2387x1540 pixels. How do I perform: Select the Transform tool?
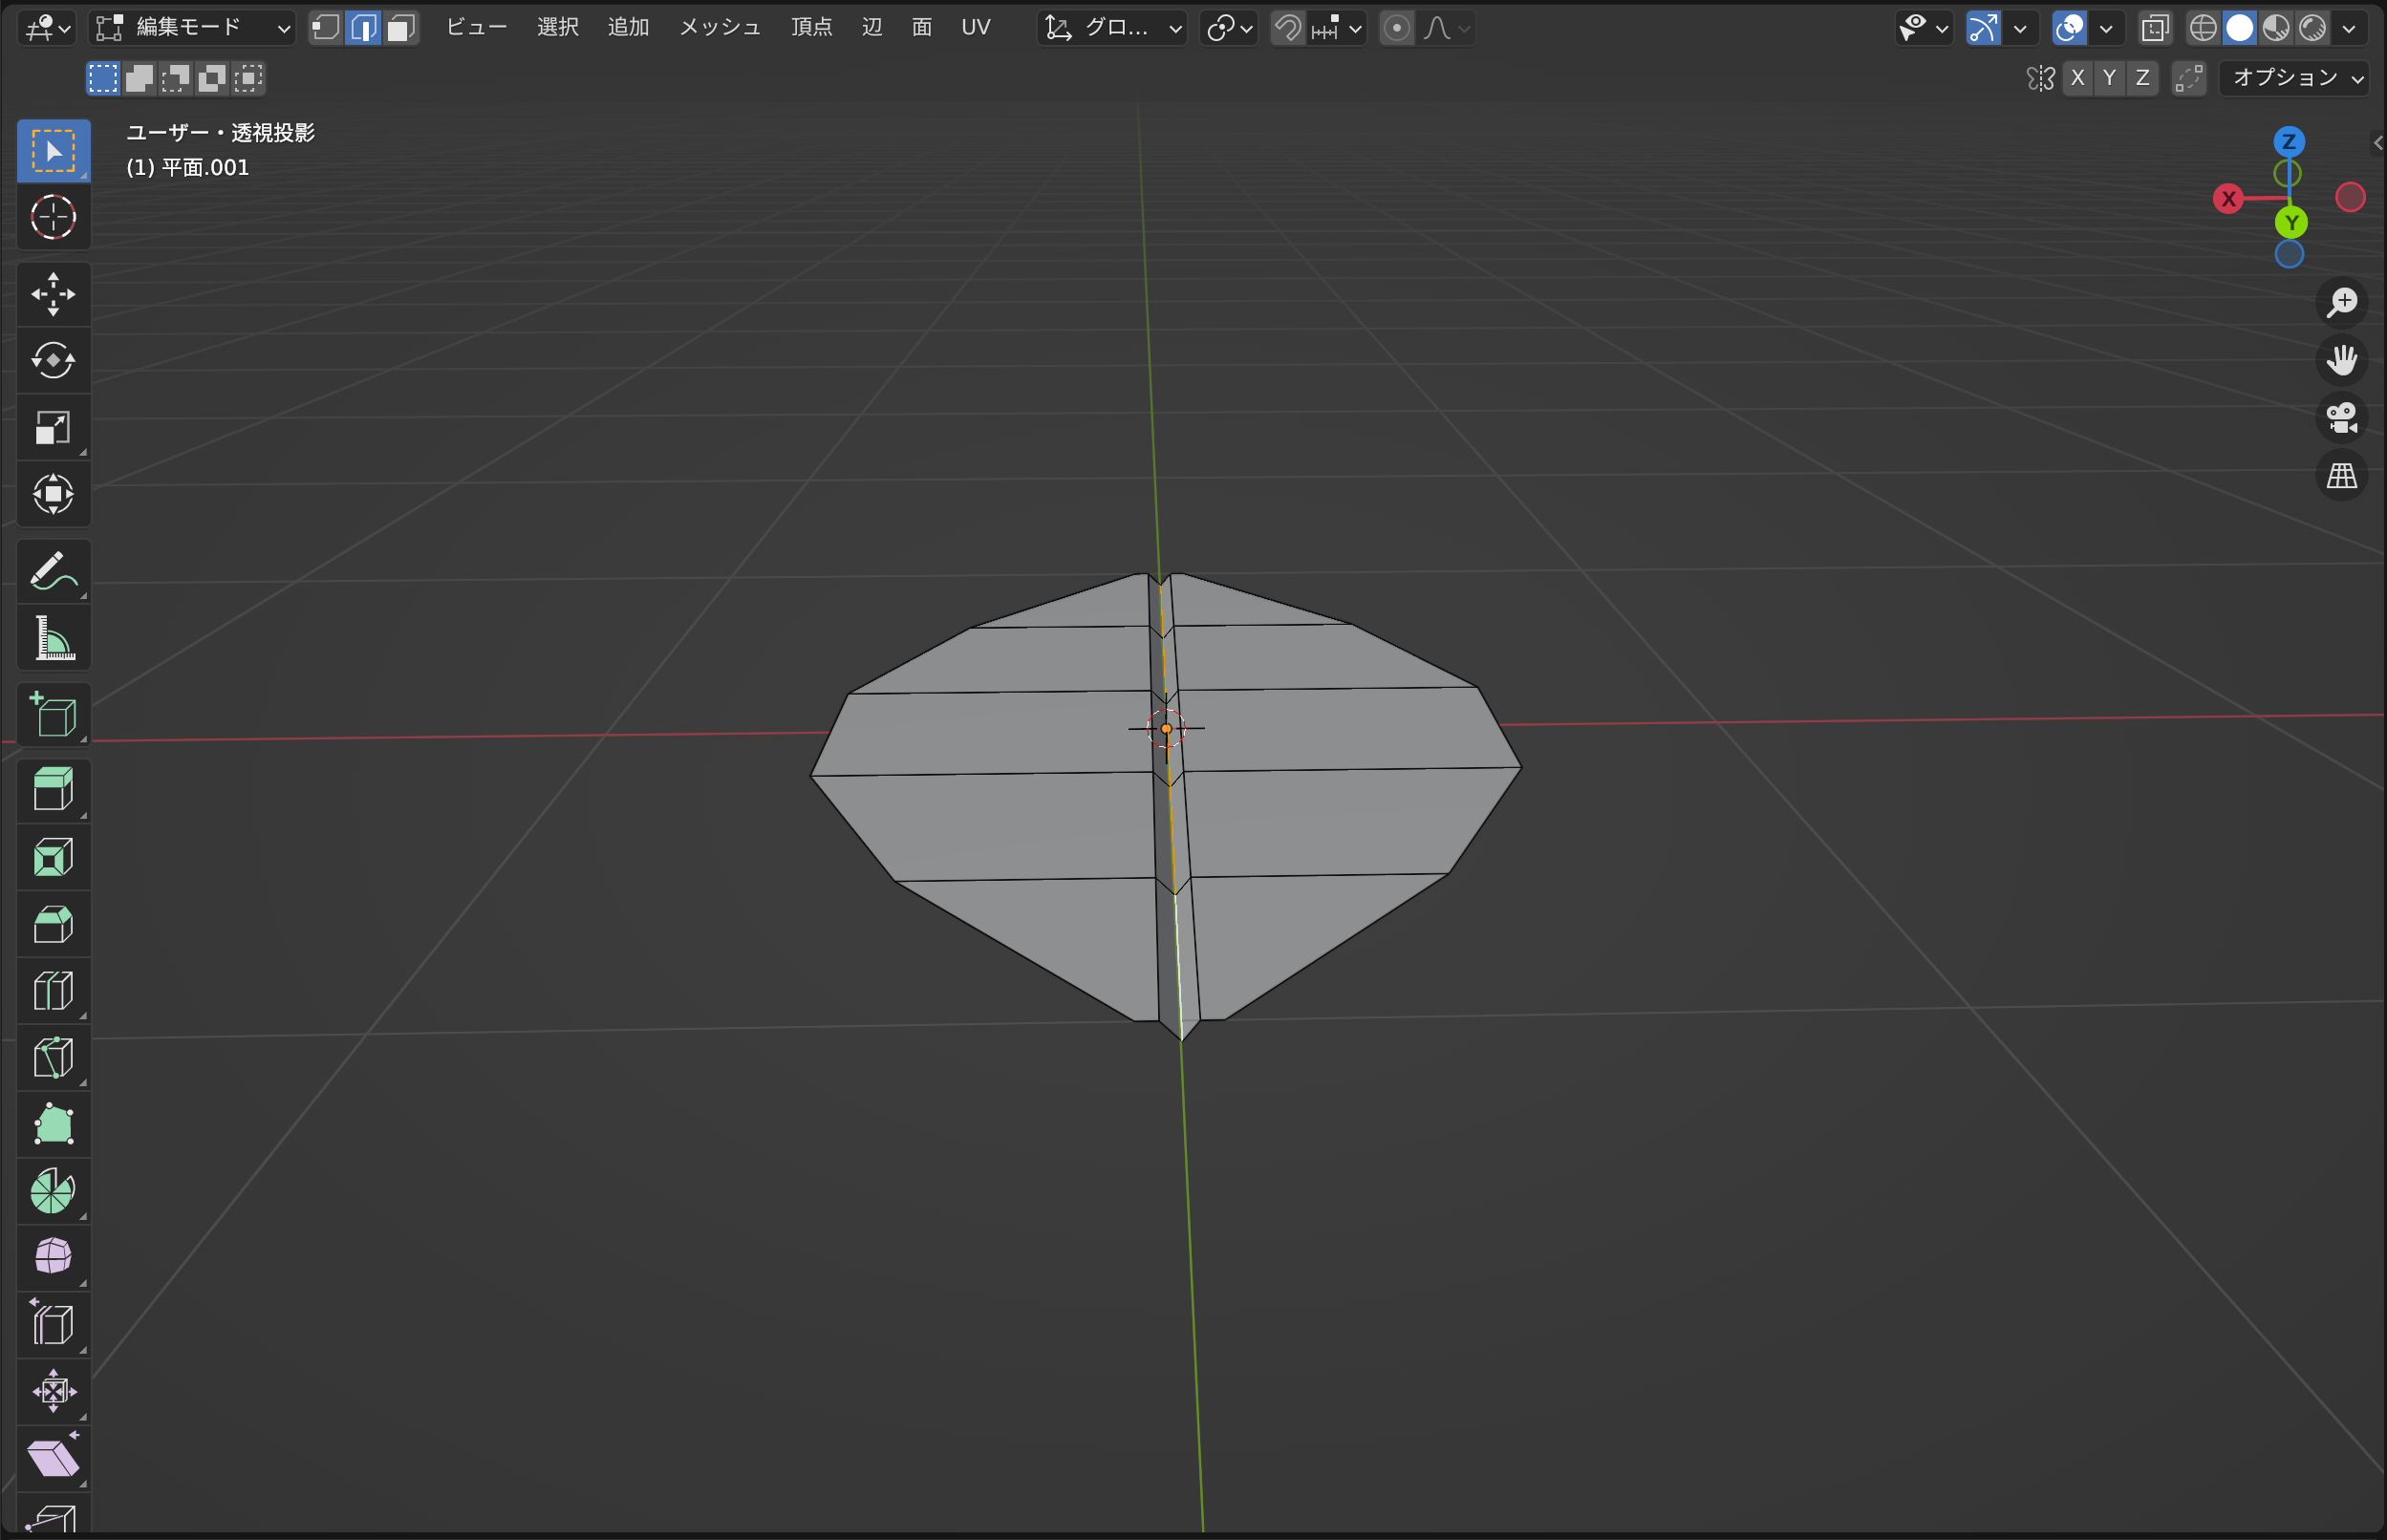pyautogui.click(x=53, y=494)
